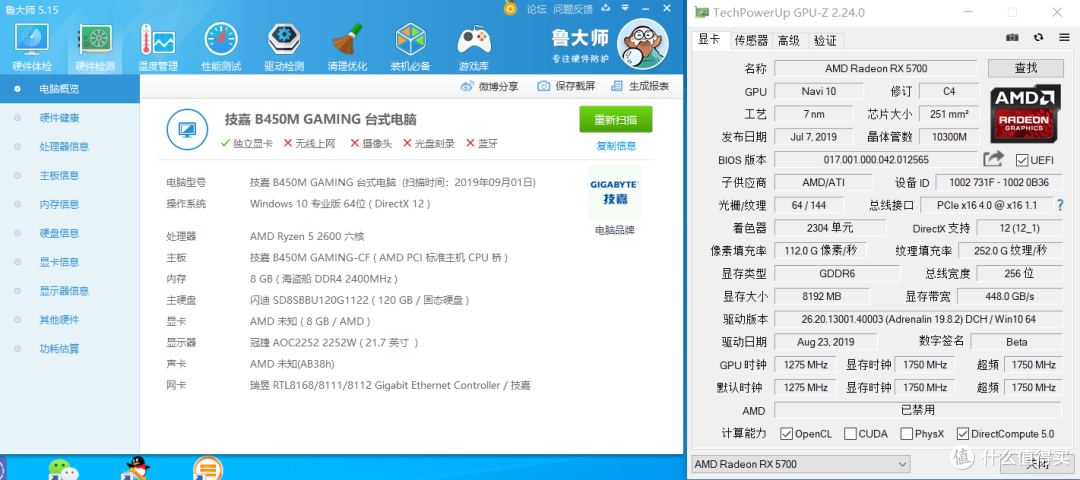Click the AMD Radeon Graphics logo
This screenshot has height=480, width=1080.
tap(1025, 114)
